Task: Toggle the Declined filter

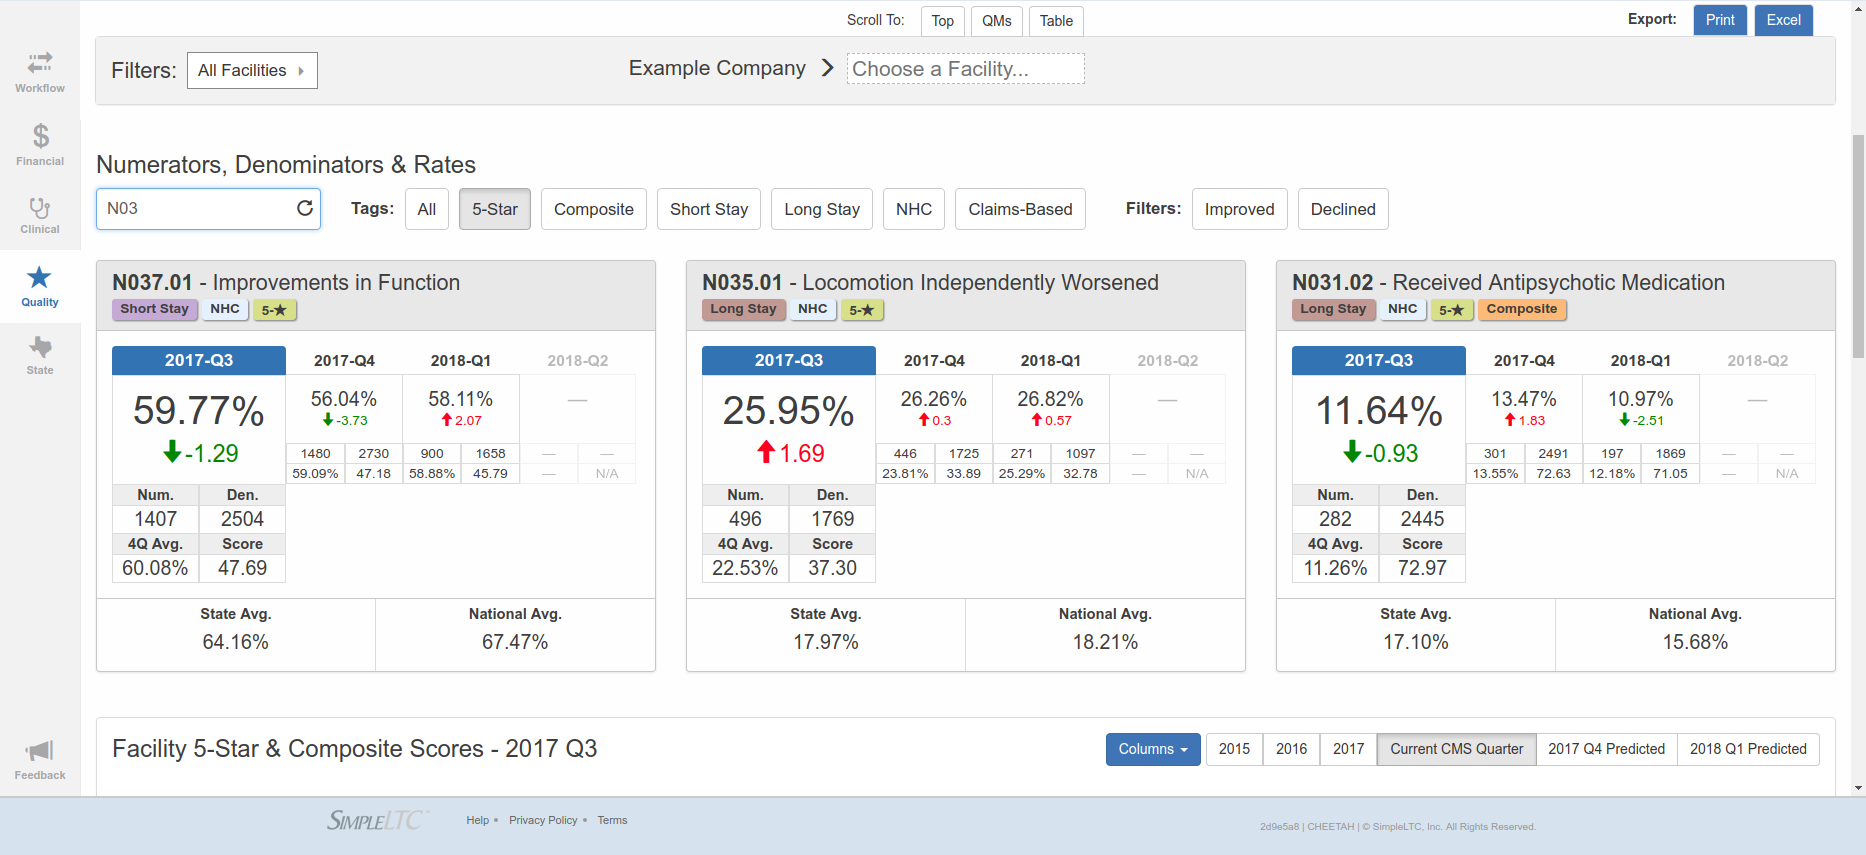Action: tap(1343, 209)
